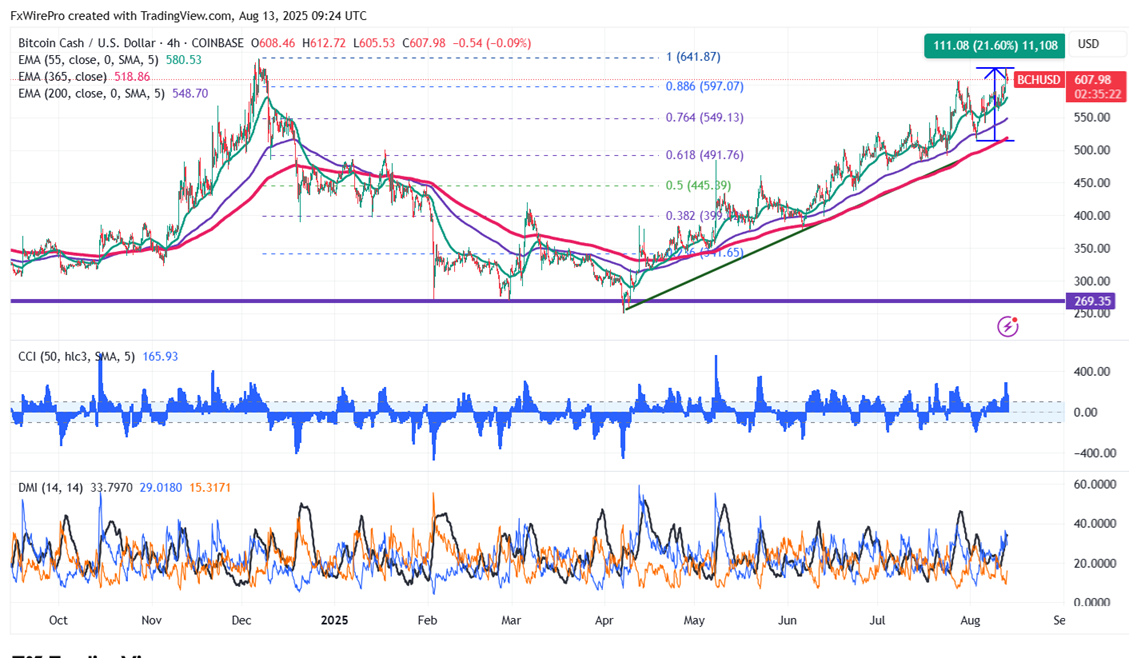Select the Fibonacci 0.618 (491.76) label
1129x658 pixels.
coord(704,155)
